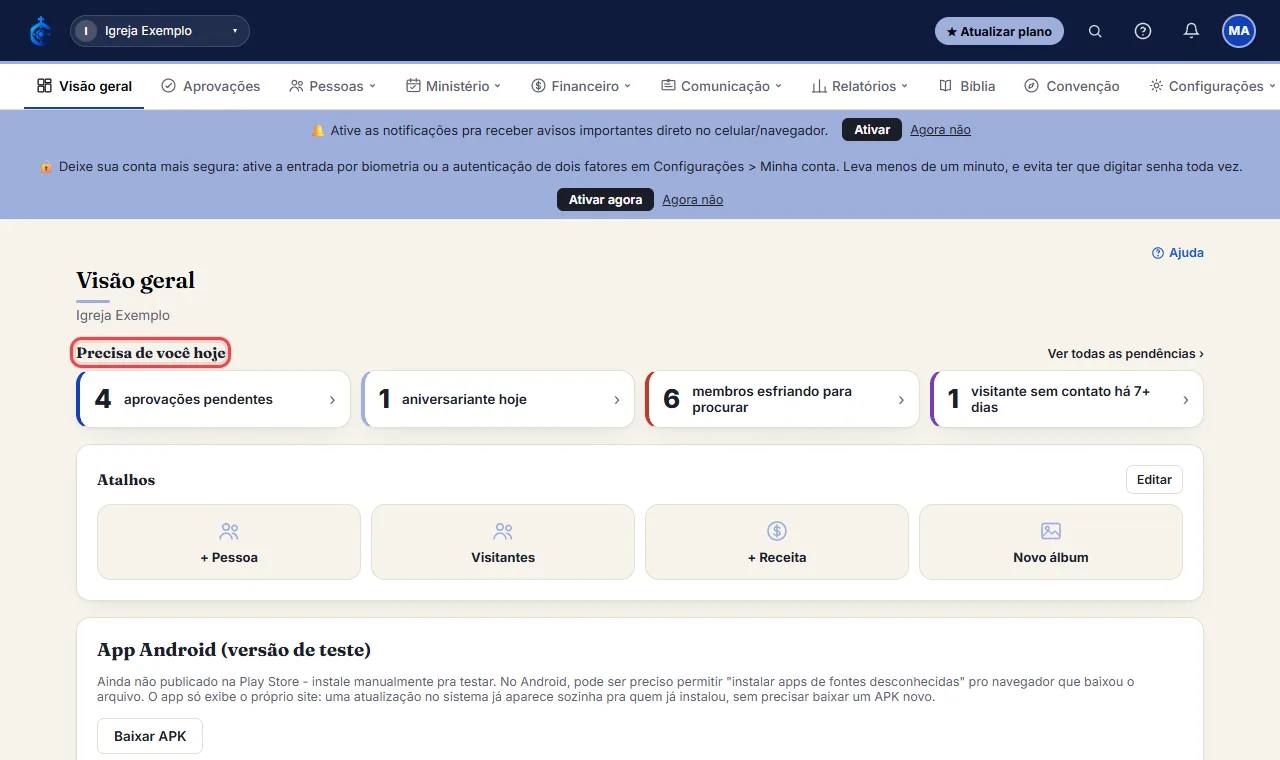Click the Baixar APK button
1280x760 pixels.
click(x=150, y=736)
